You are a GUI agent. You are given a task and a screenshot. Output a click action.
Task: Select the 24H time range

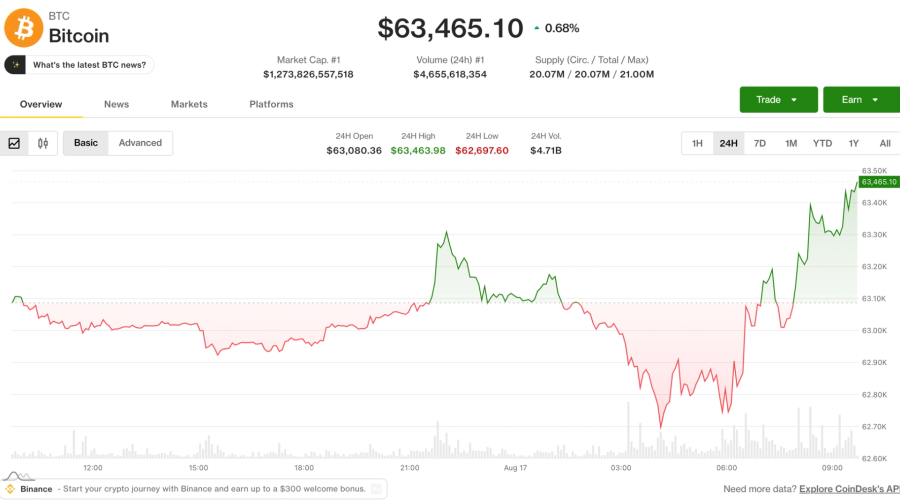coord(728,144)
